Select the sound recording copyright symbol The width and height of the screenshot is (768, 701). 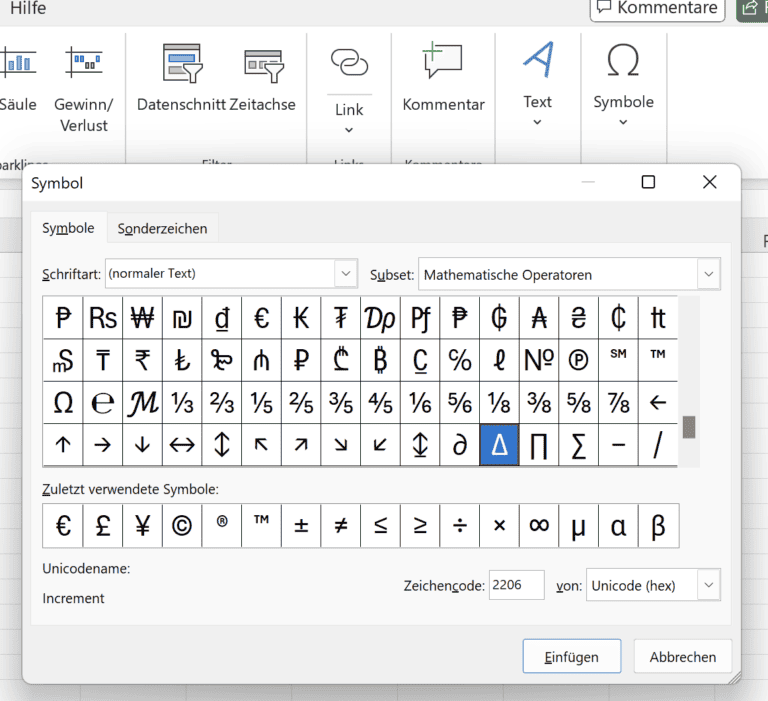click(x=578, y=360)
